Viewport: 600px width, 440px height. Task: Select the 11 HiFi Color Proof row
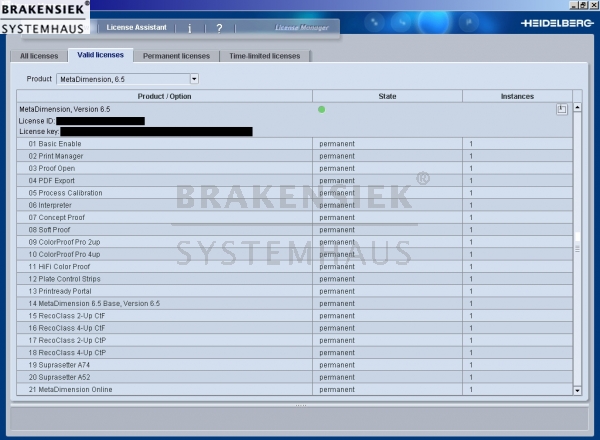(295, 267)
